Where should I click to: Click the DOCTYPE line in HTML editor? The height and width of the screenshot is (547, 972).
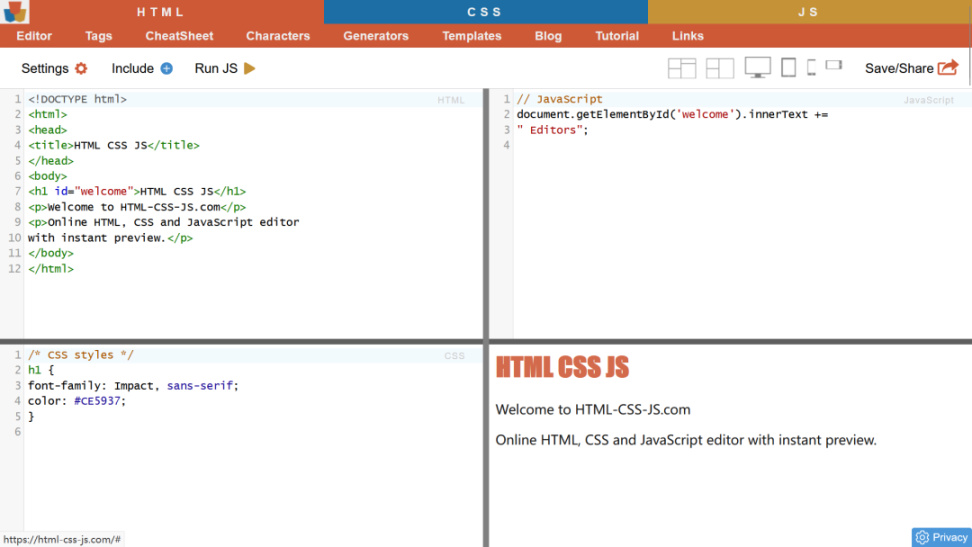click(x=77, y=99)
